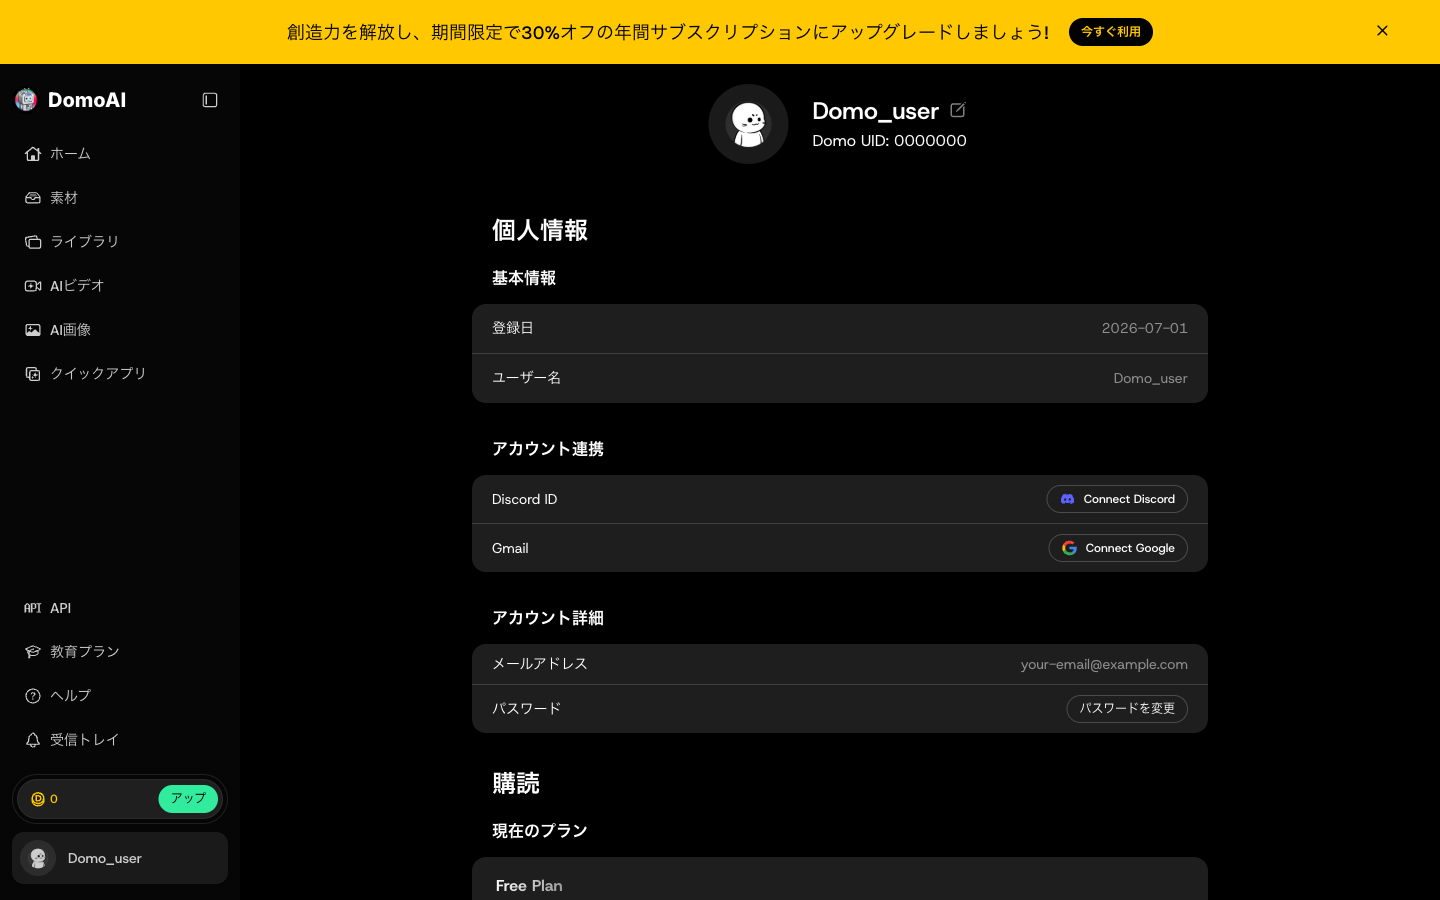The width and height of the screenshot is (1440, 900).
Task: Open the Domo_user account entry in sidebar
Action: pyautogui.click(x=120, y=858)
